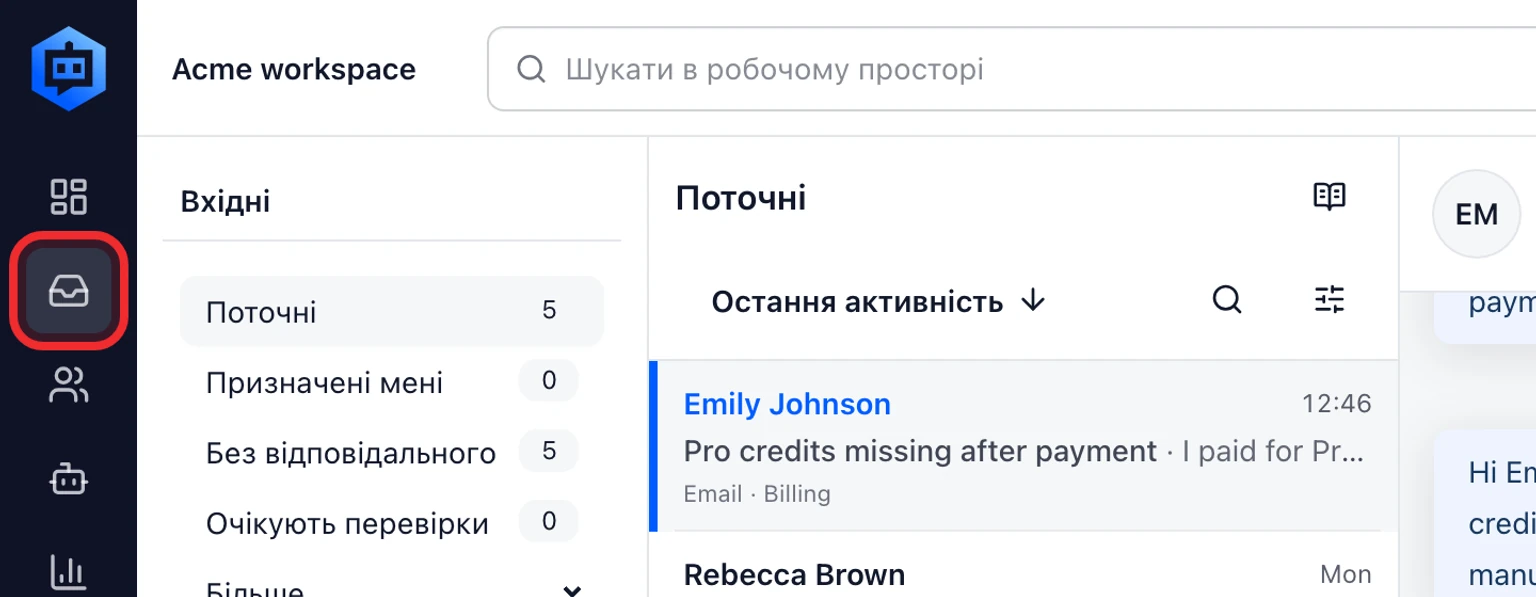The width and height of the screenshot is (1536, 597).
Task: Expand the Більше section chevron
Action: click(572, 591)
